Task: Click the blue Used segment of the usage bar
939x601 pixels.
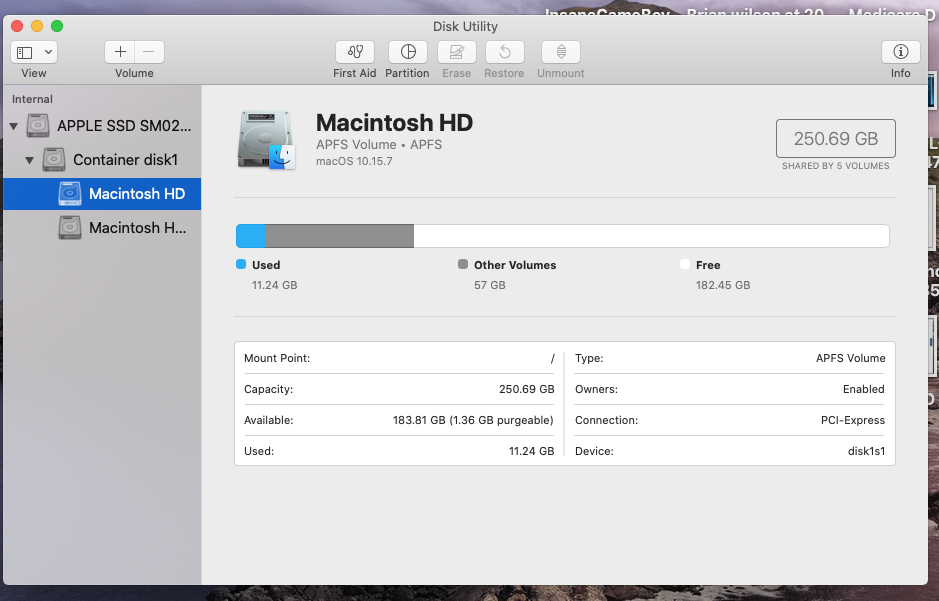Action: pos(250,236)
